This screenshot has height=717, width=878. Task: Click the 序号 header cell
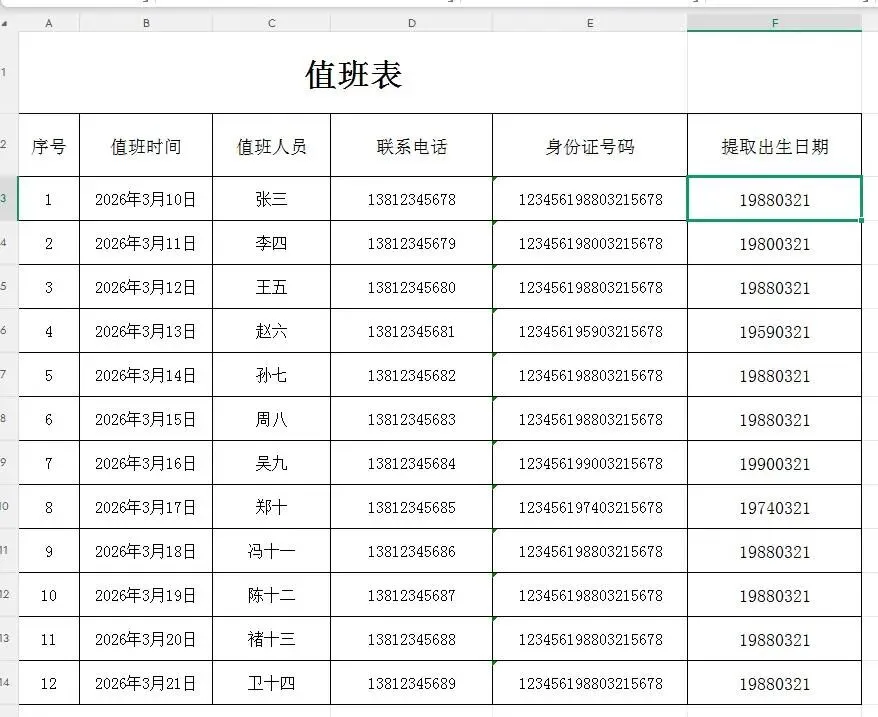point(49,145)
